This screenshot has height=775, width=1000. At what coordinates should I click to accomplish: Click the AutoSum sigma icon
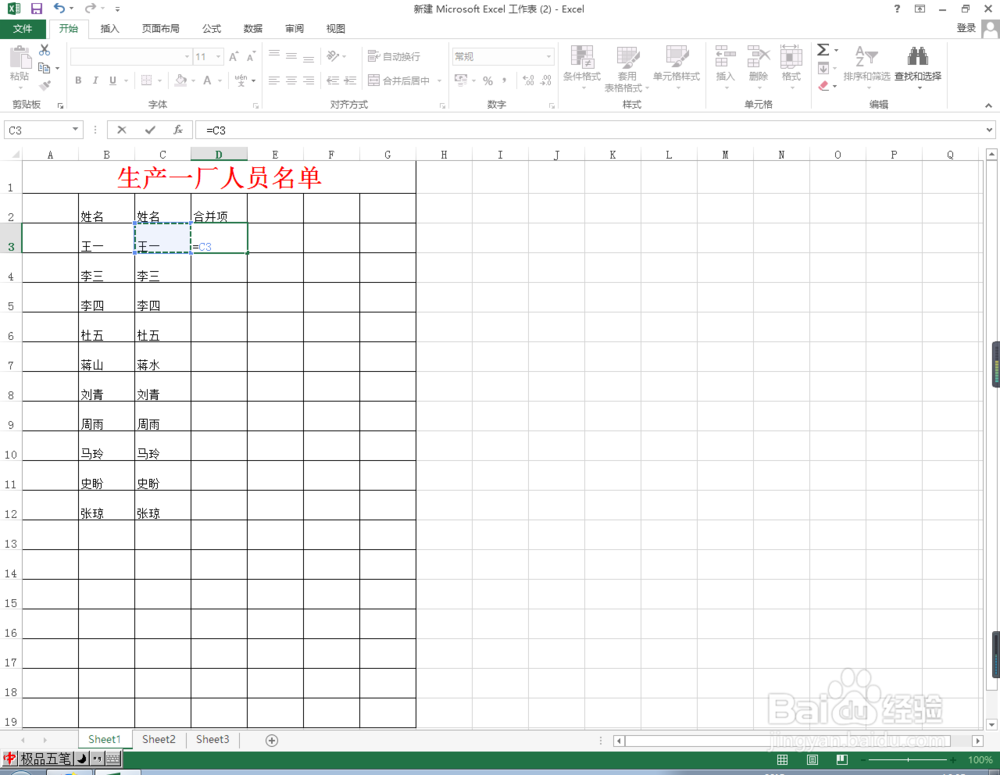tap(823, 50)
